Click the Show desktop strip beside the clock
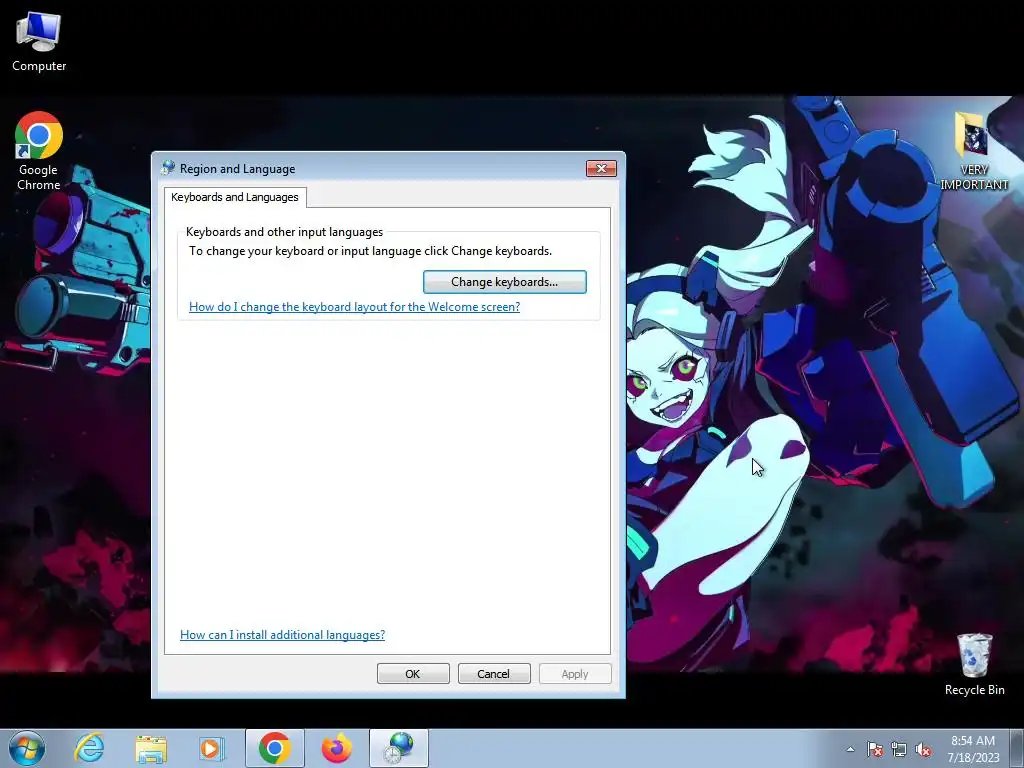 1017,748
